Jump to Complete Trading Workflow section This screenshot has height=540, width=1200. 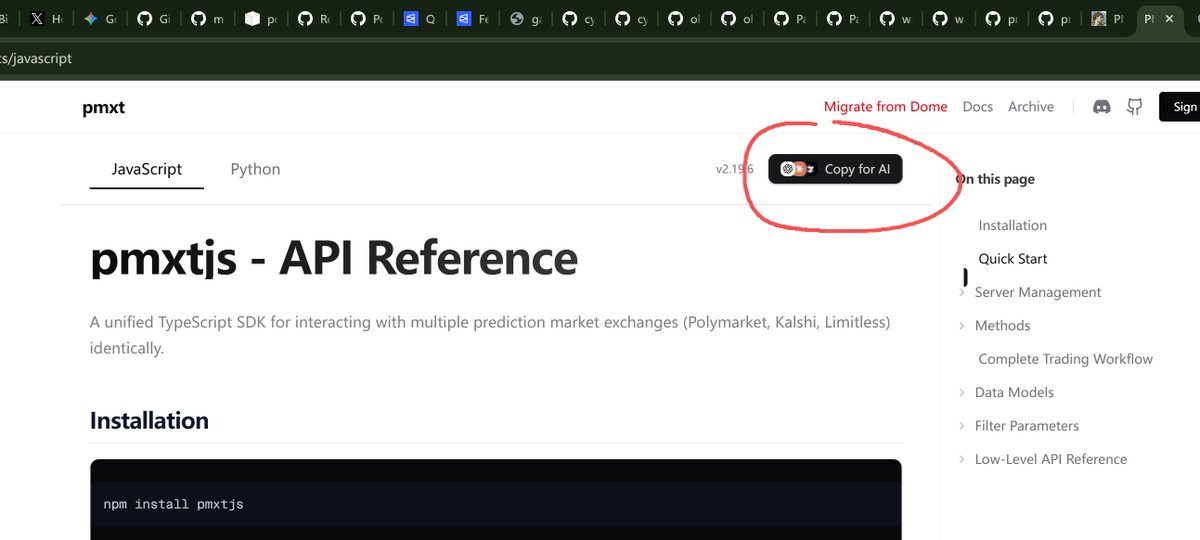coord(1066,359)
